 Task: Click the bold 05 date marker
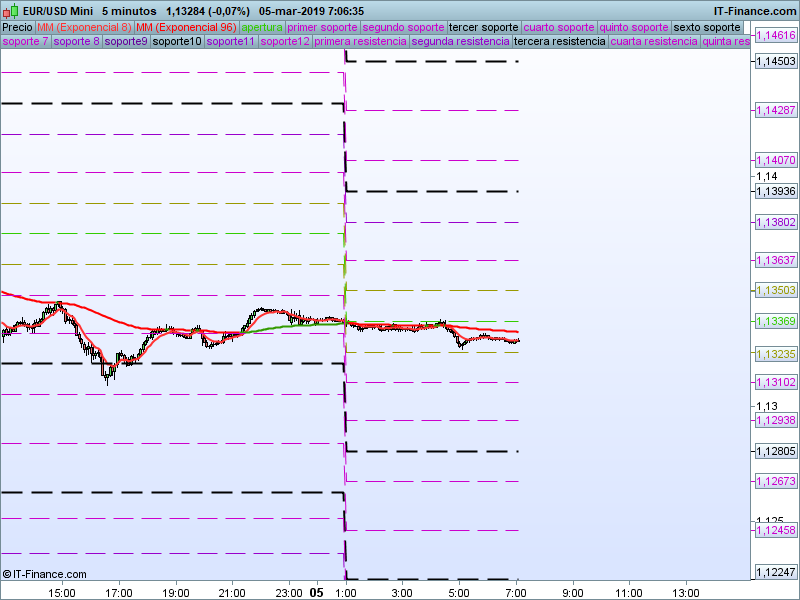(317, 593)
